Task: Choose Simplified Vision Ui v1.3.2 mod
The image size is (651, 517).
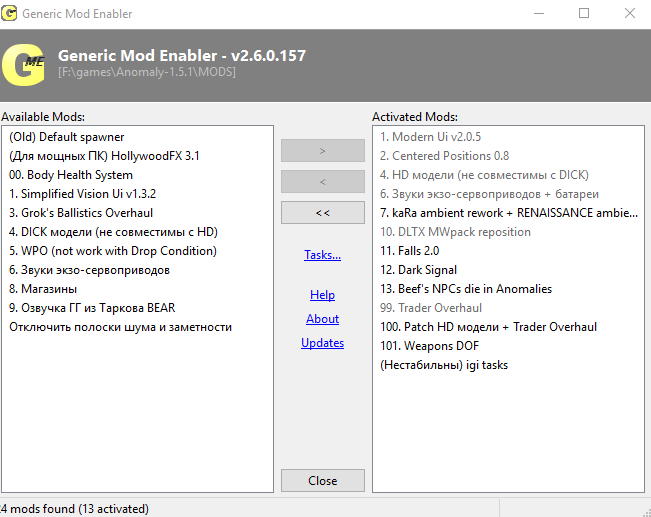Action: 82,194
